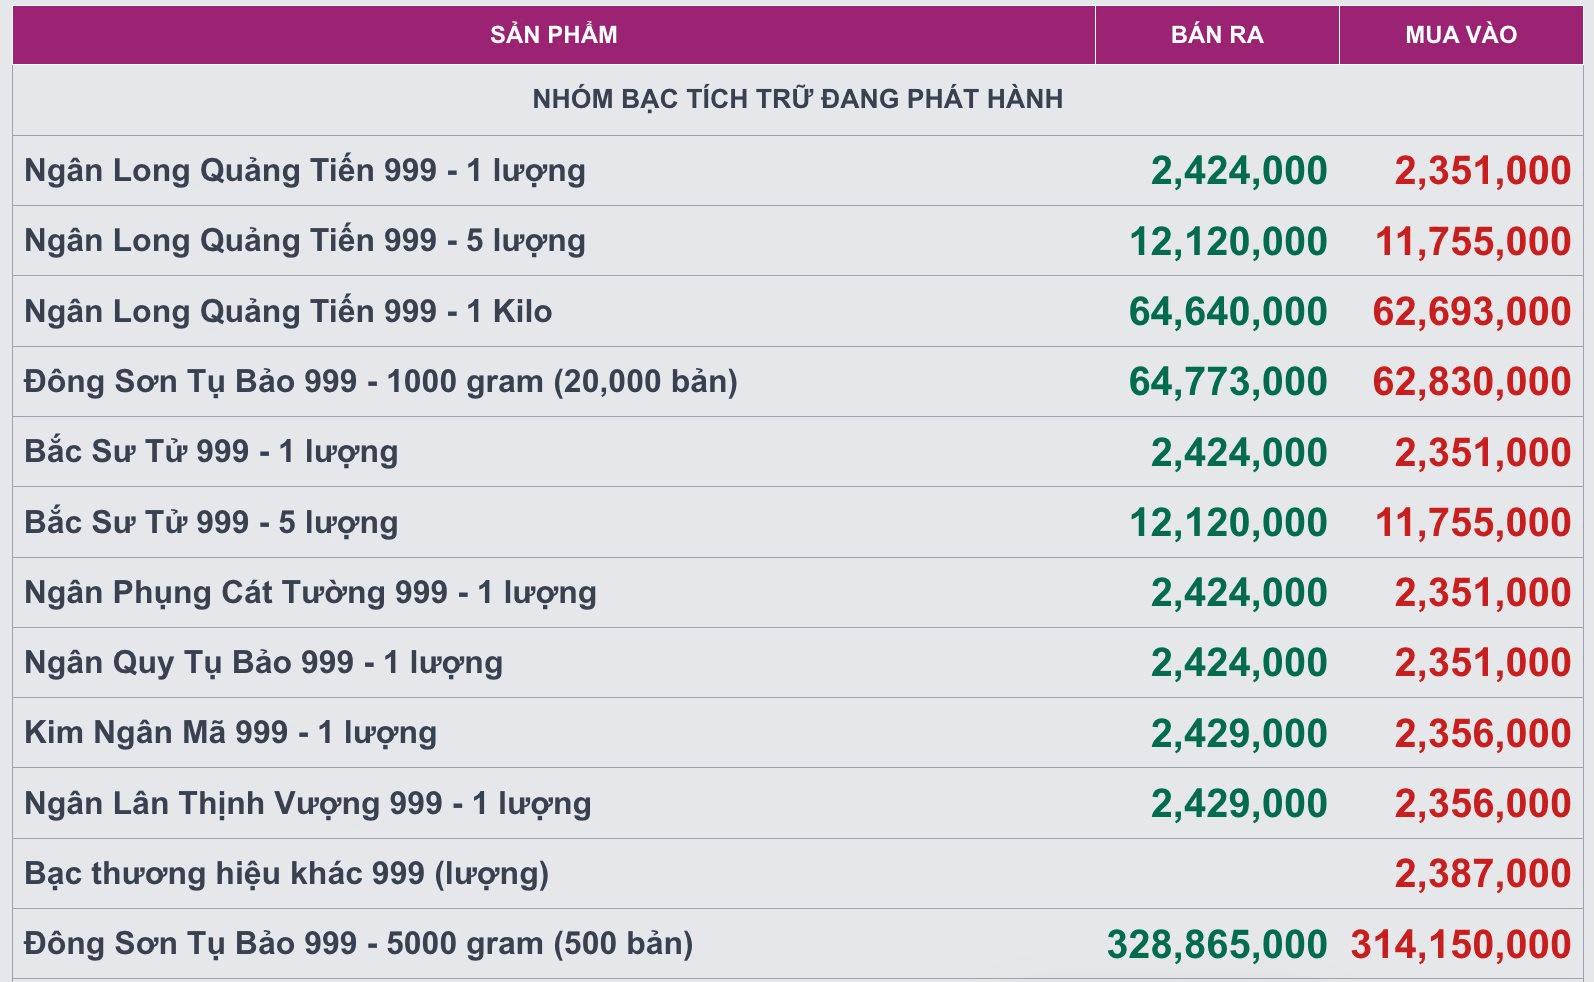Screen dimensions: 1594x982
Task: Select the group heading NHÓM BẠC TÍCH TRỮ ĐANG PHÁT HÀNH
Action: pyautogui.click(x=797, y=99)
